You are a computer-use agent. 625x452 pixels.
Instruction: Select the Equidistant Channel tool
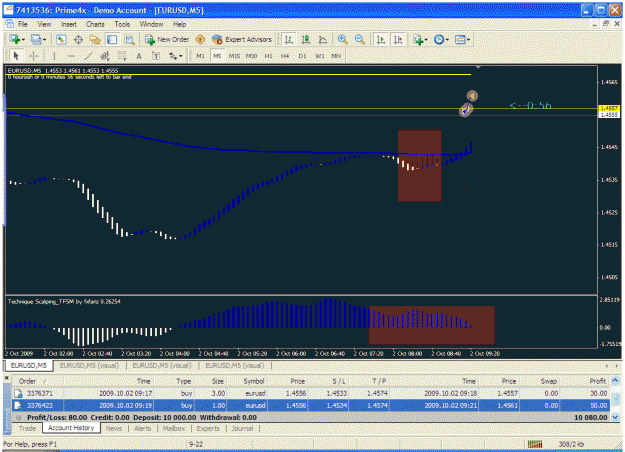pos(105,56)
